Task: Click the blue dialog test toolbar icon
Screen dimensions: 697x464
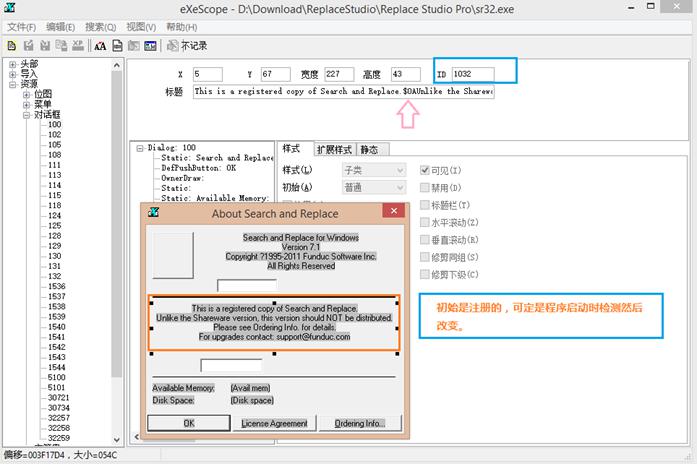Action: pyautogui.click(x=150, y=45)
